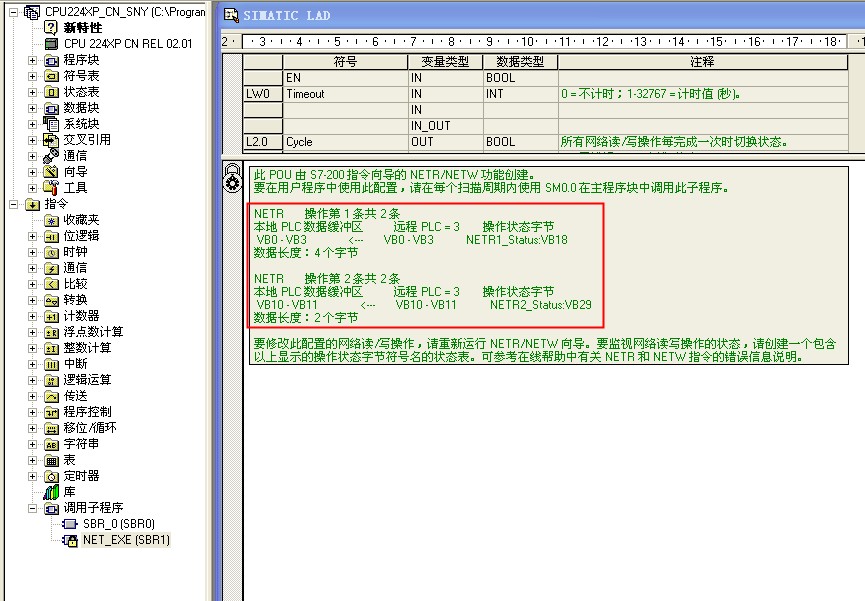This screenshot has width=865, height=601.
Task: Click the lock icon beside the POU comment
Action: pos(232,178)
